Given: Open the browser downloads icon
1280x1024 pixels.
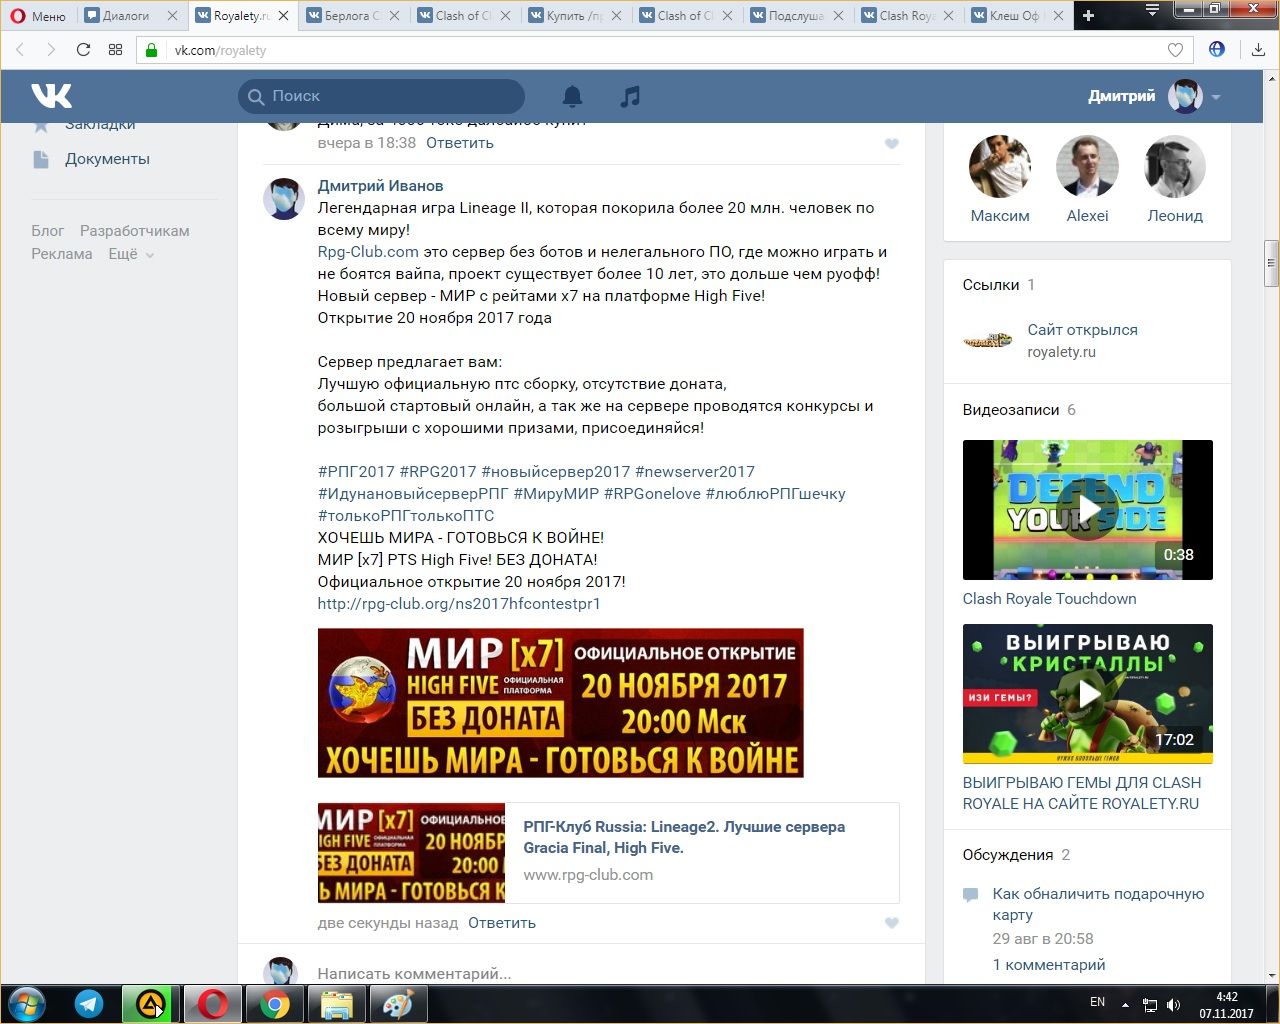Looking at the screenshot, I should (1258, 50).
